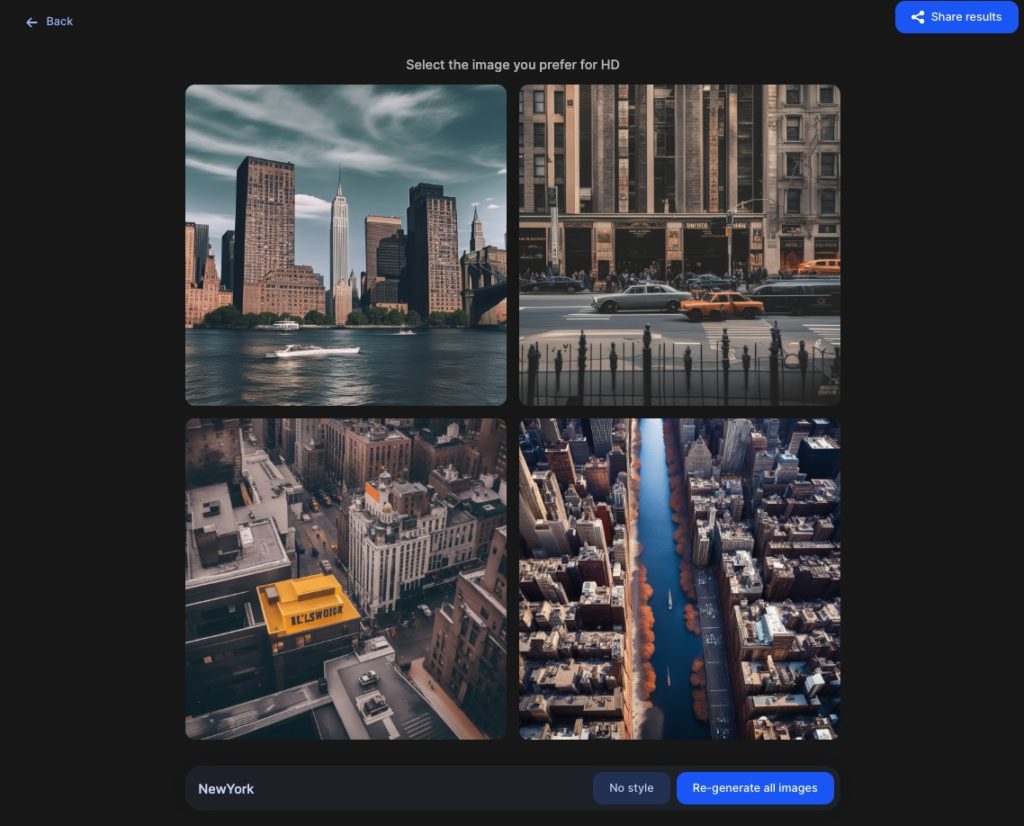Choose the aerial image with yellow rooftop
The height and width of the screenshot is (826, 1024).
[345, 578]
